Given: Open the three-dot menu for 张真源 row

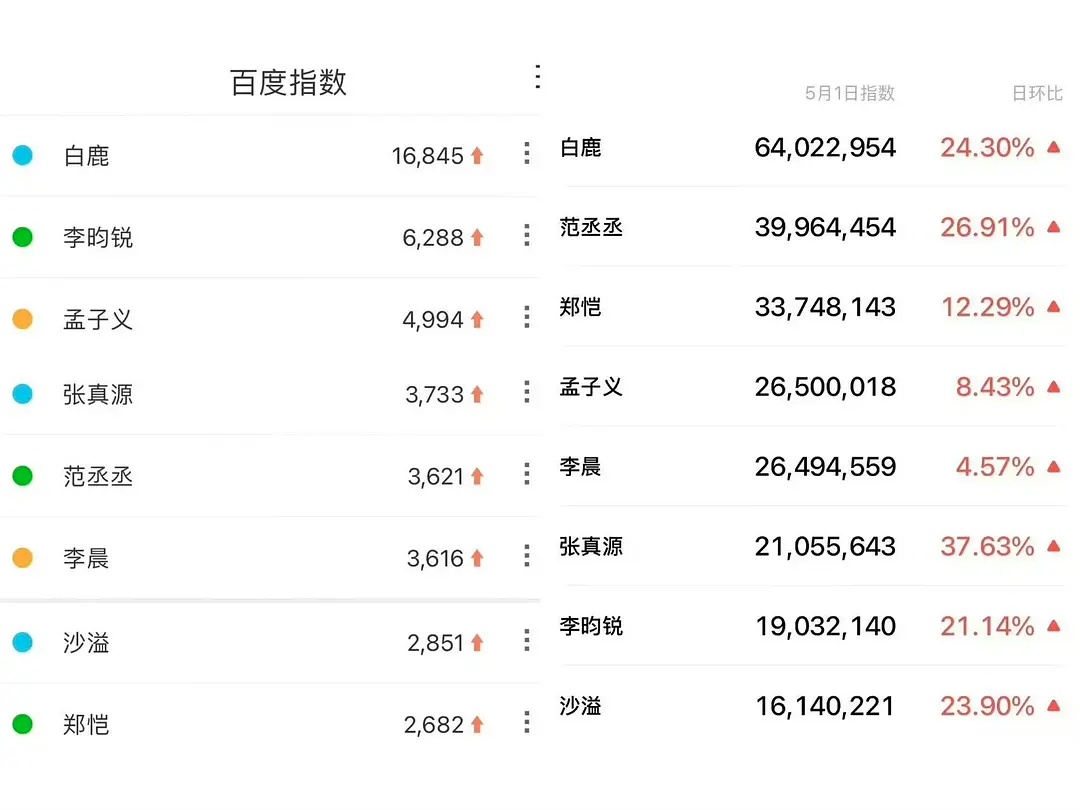Looking at the screenshot, I should pyautogui.click(x=527, y=393).
